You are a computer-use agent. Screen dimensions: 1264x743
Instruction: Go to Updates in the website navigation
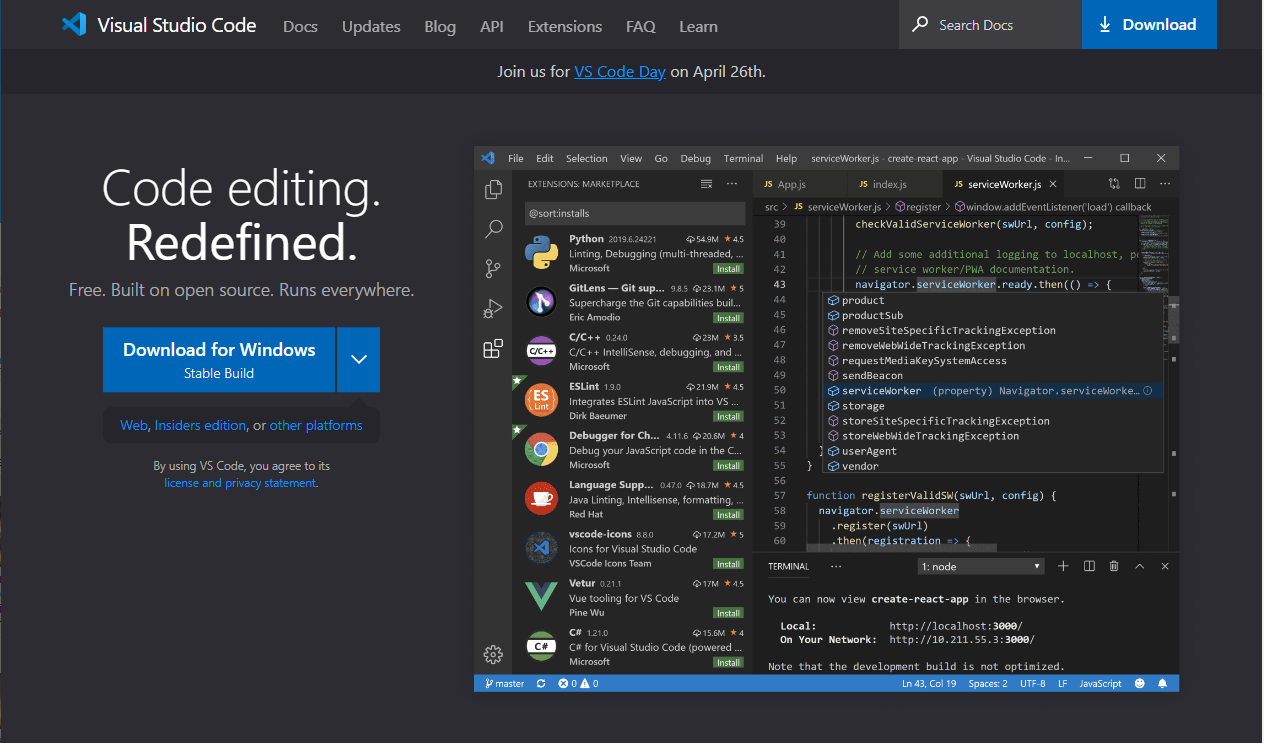371,26
